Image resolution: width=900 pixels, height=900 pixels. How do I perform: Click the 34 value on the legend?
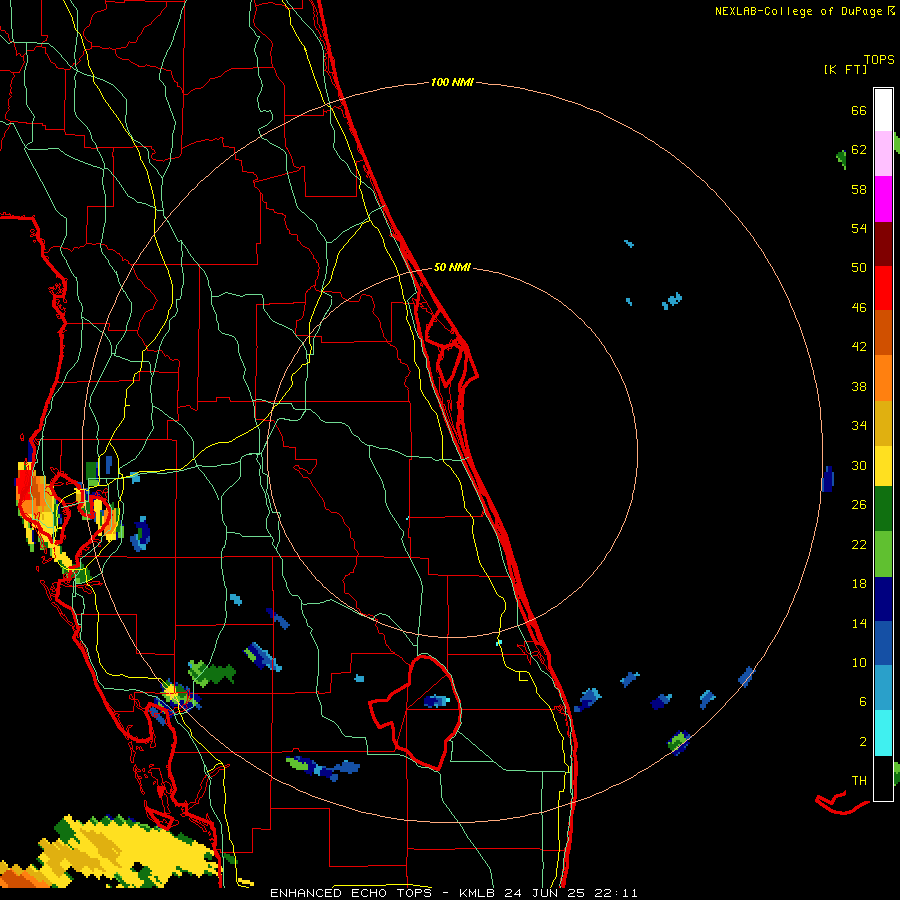pyautogui.click(x=859, y=426)
